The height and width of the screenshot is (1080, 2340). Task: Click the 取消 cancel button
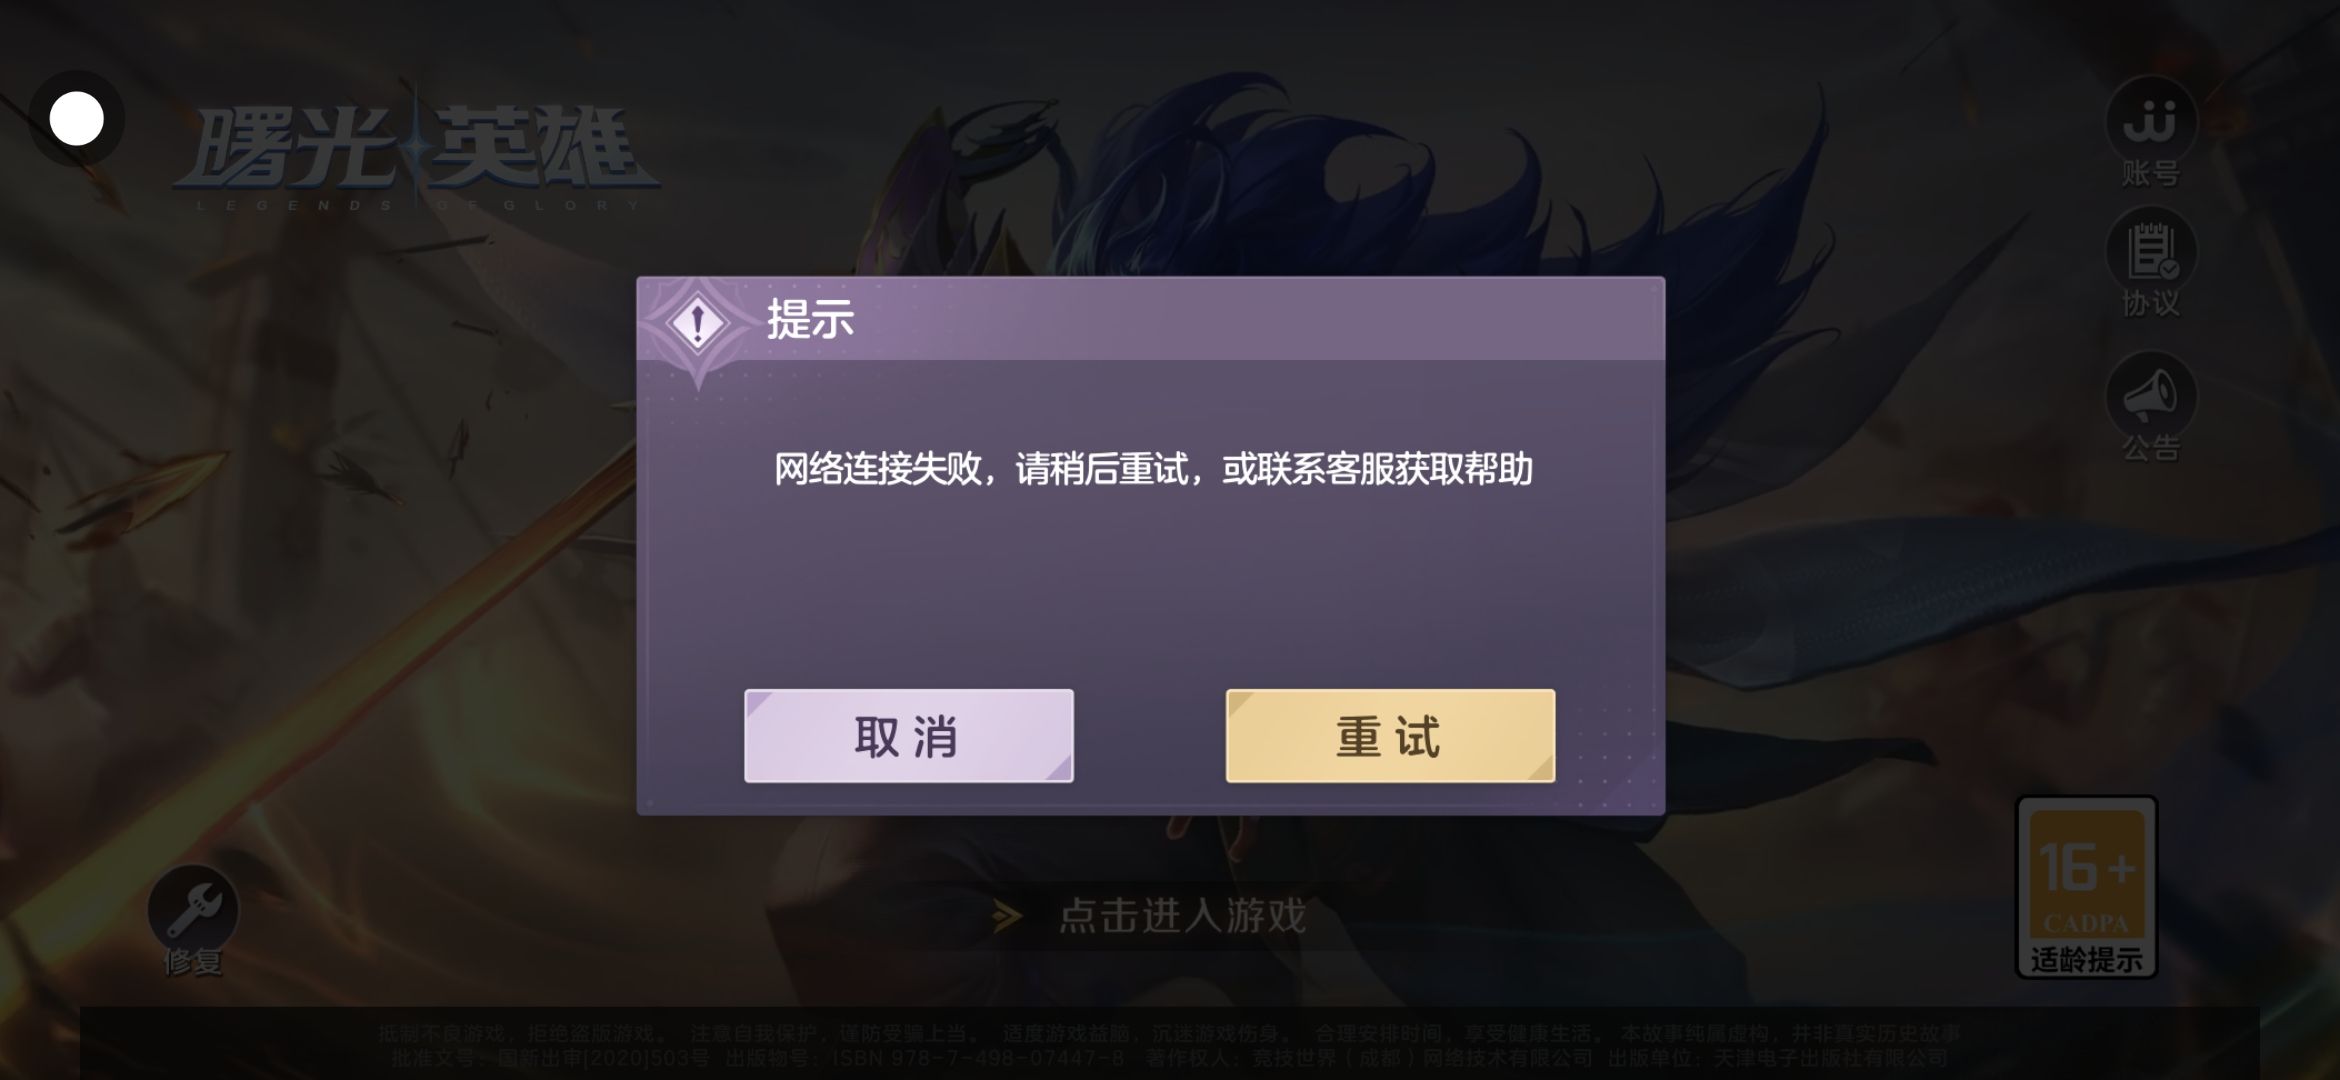click(x=908, y=736)
